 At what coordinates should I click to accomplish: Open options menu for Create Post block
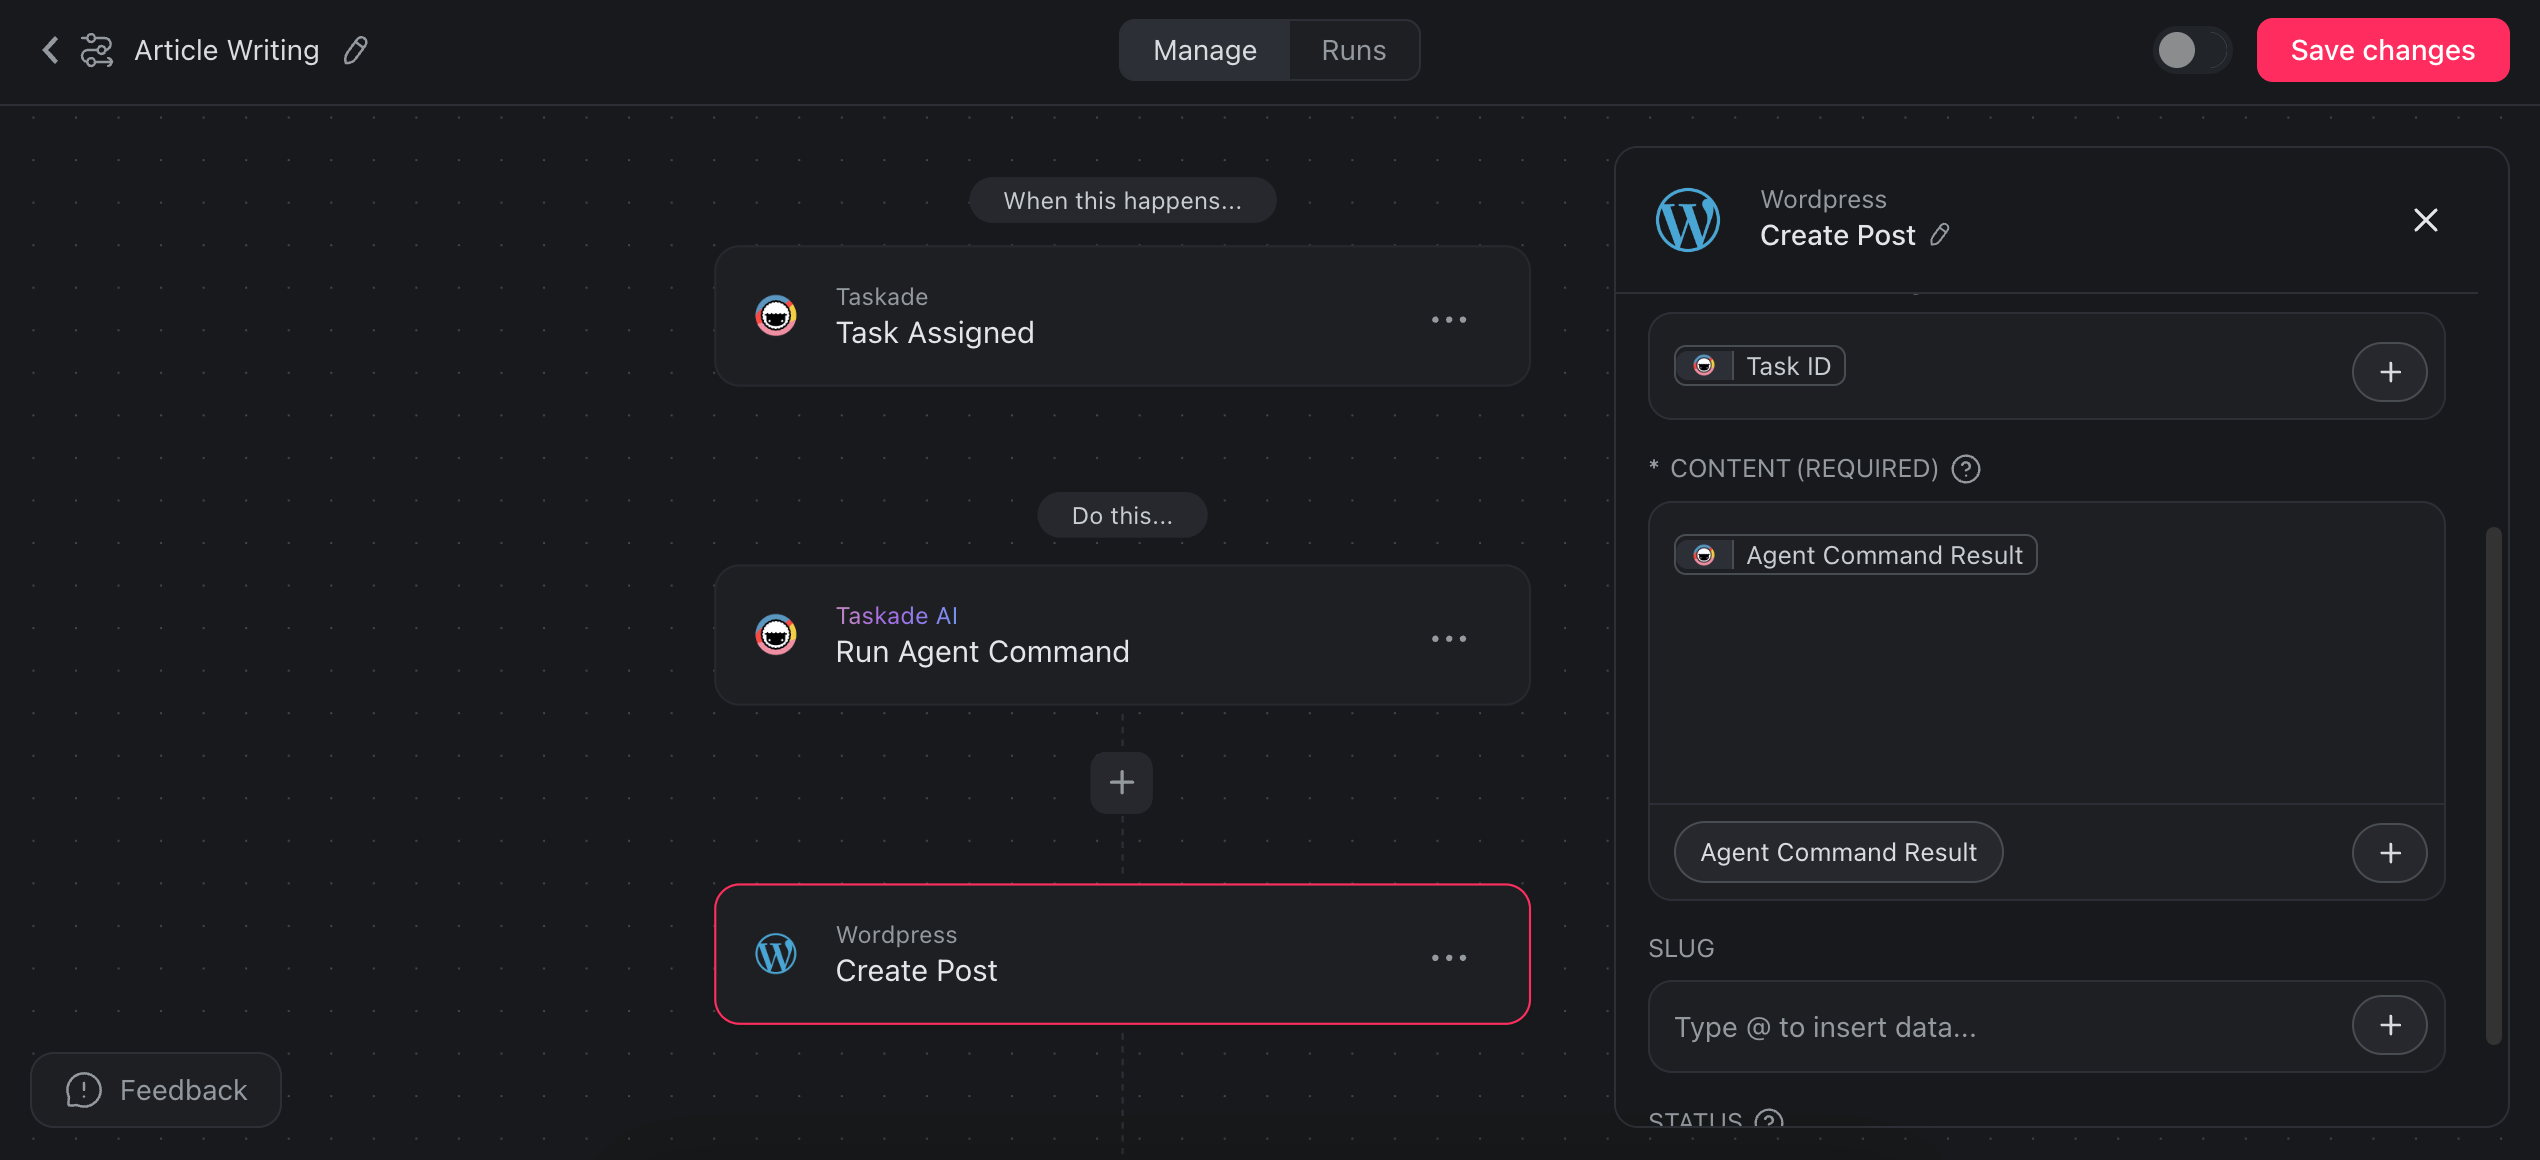pyautogui.click(x=1449, y=956)
